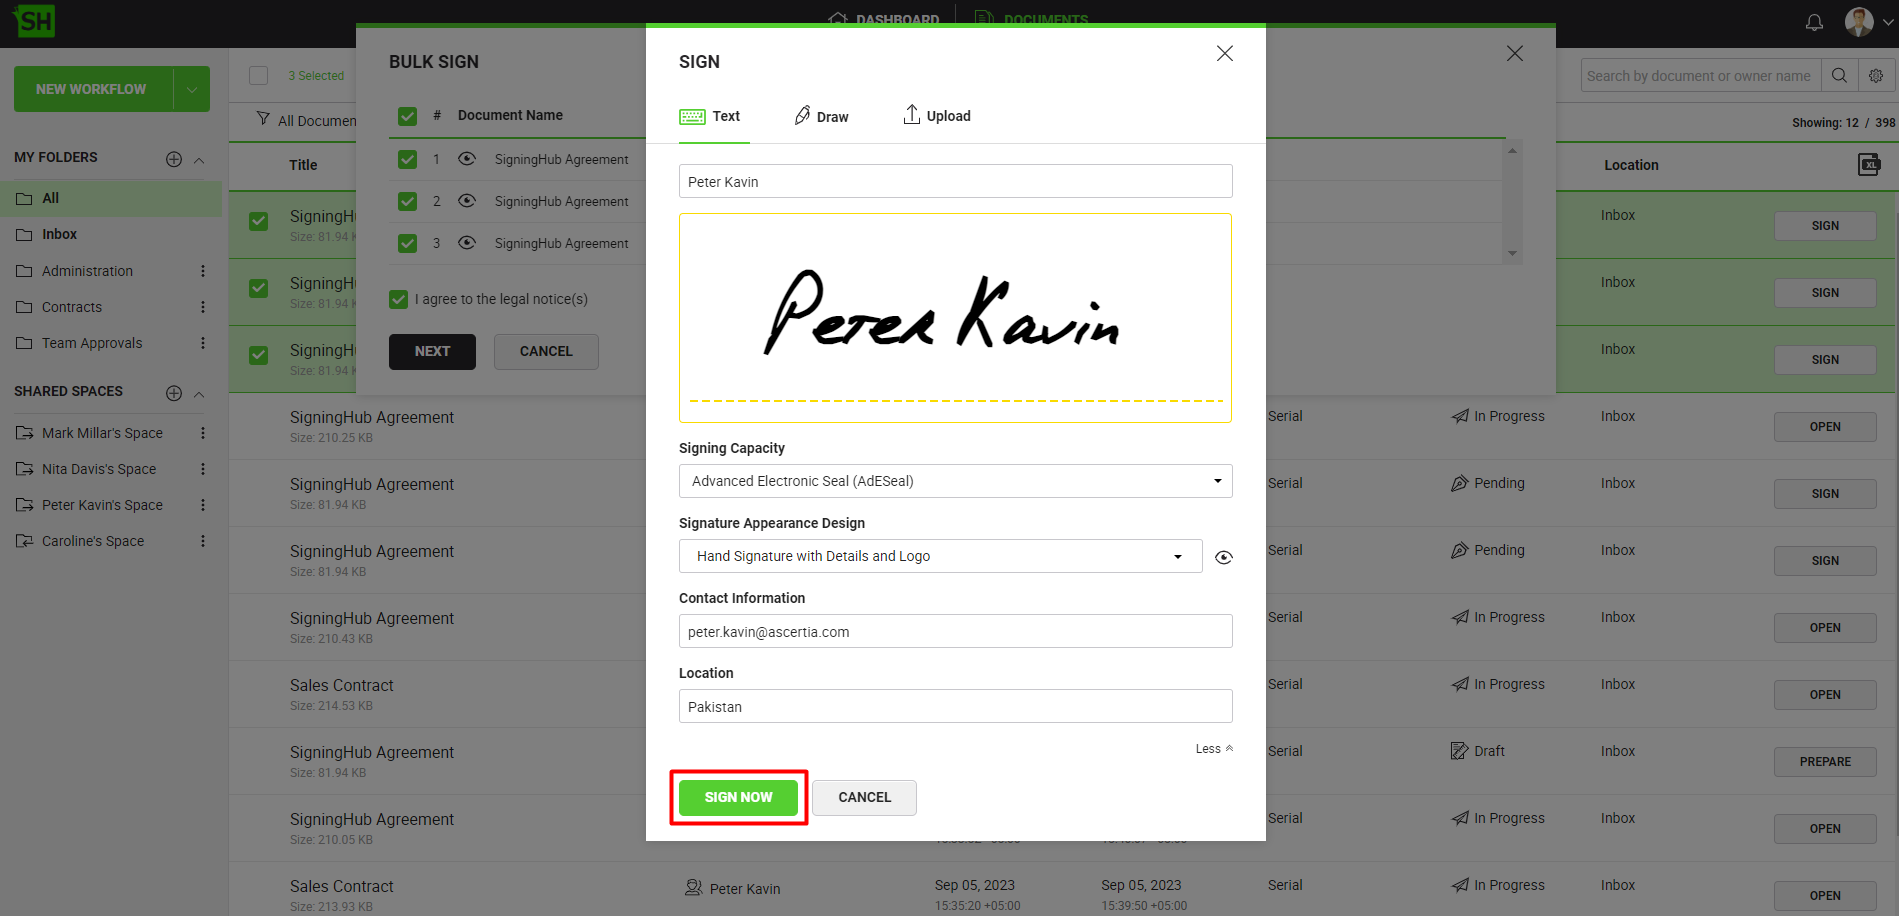Viewport: 1899px width, 916px height.
Task: Click the Location input field
Action: click(955, 706)
